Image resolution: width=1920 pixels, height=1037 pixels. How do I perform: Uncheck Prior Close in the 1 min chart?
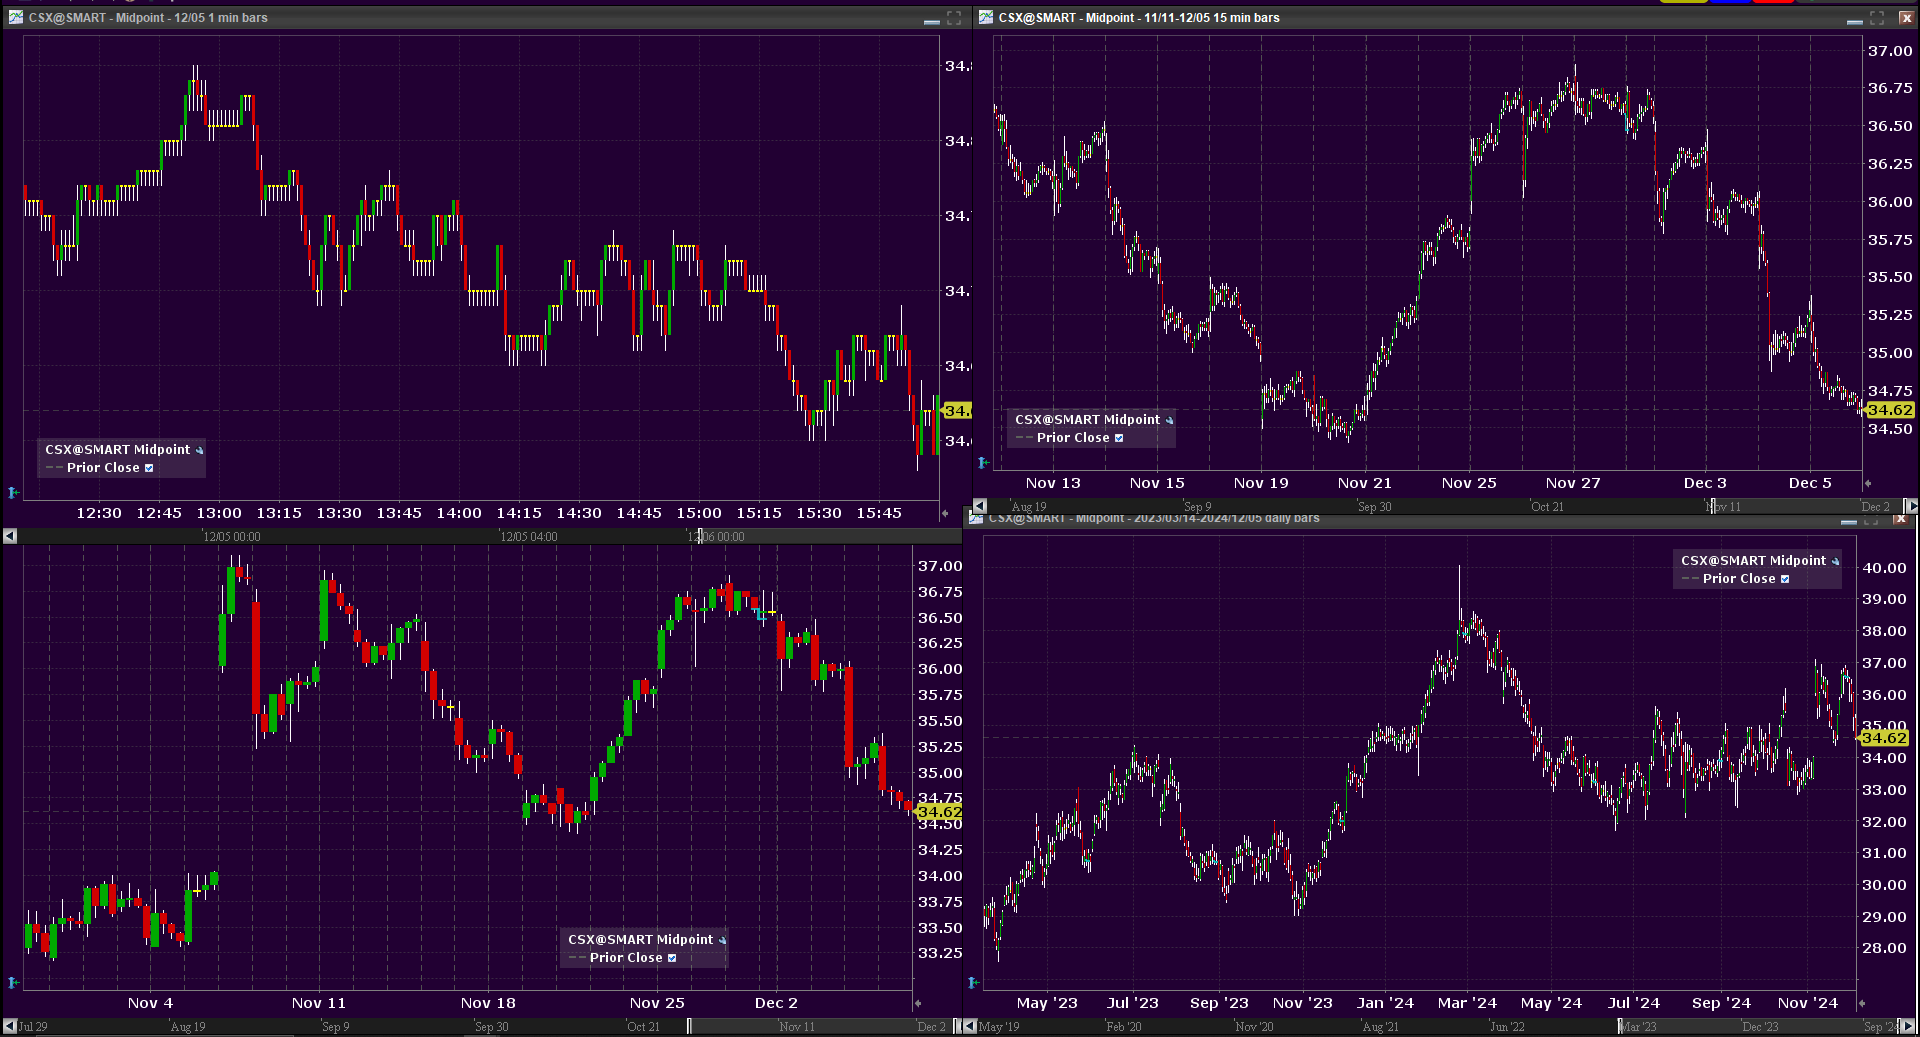coord(149,468)
